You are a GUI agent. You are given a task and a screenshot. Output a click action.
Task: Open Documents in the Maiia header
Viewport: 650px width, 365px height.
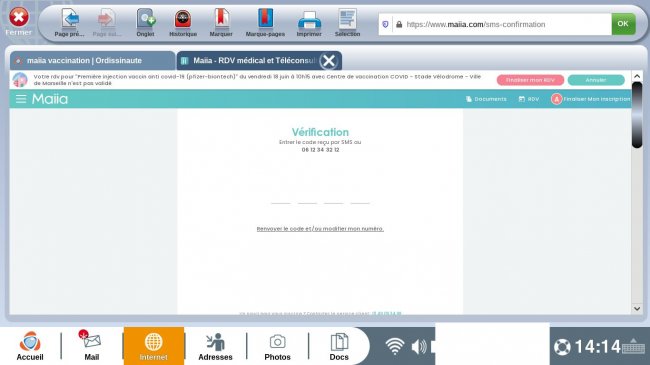click(486, 99)
